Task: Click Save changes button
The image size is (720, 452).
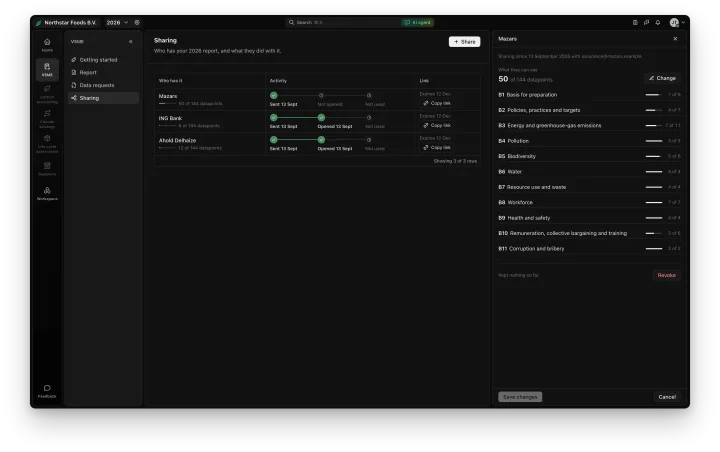Action: coord(520,397)
